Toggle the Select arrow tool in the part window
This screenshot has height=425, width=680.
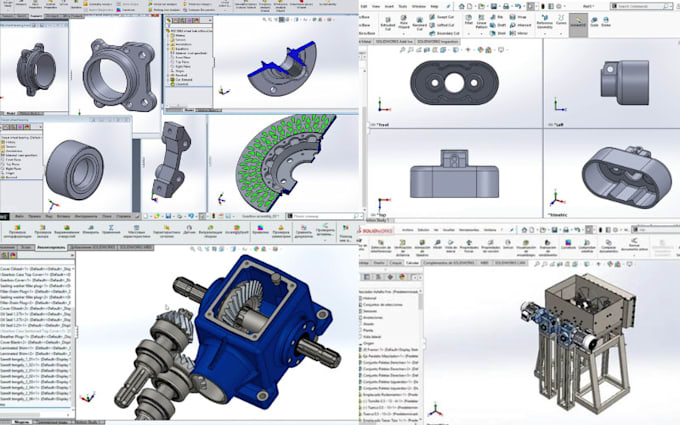click(530, 7)
